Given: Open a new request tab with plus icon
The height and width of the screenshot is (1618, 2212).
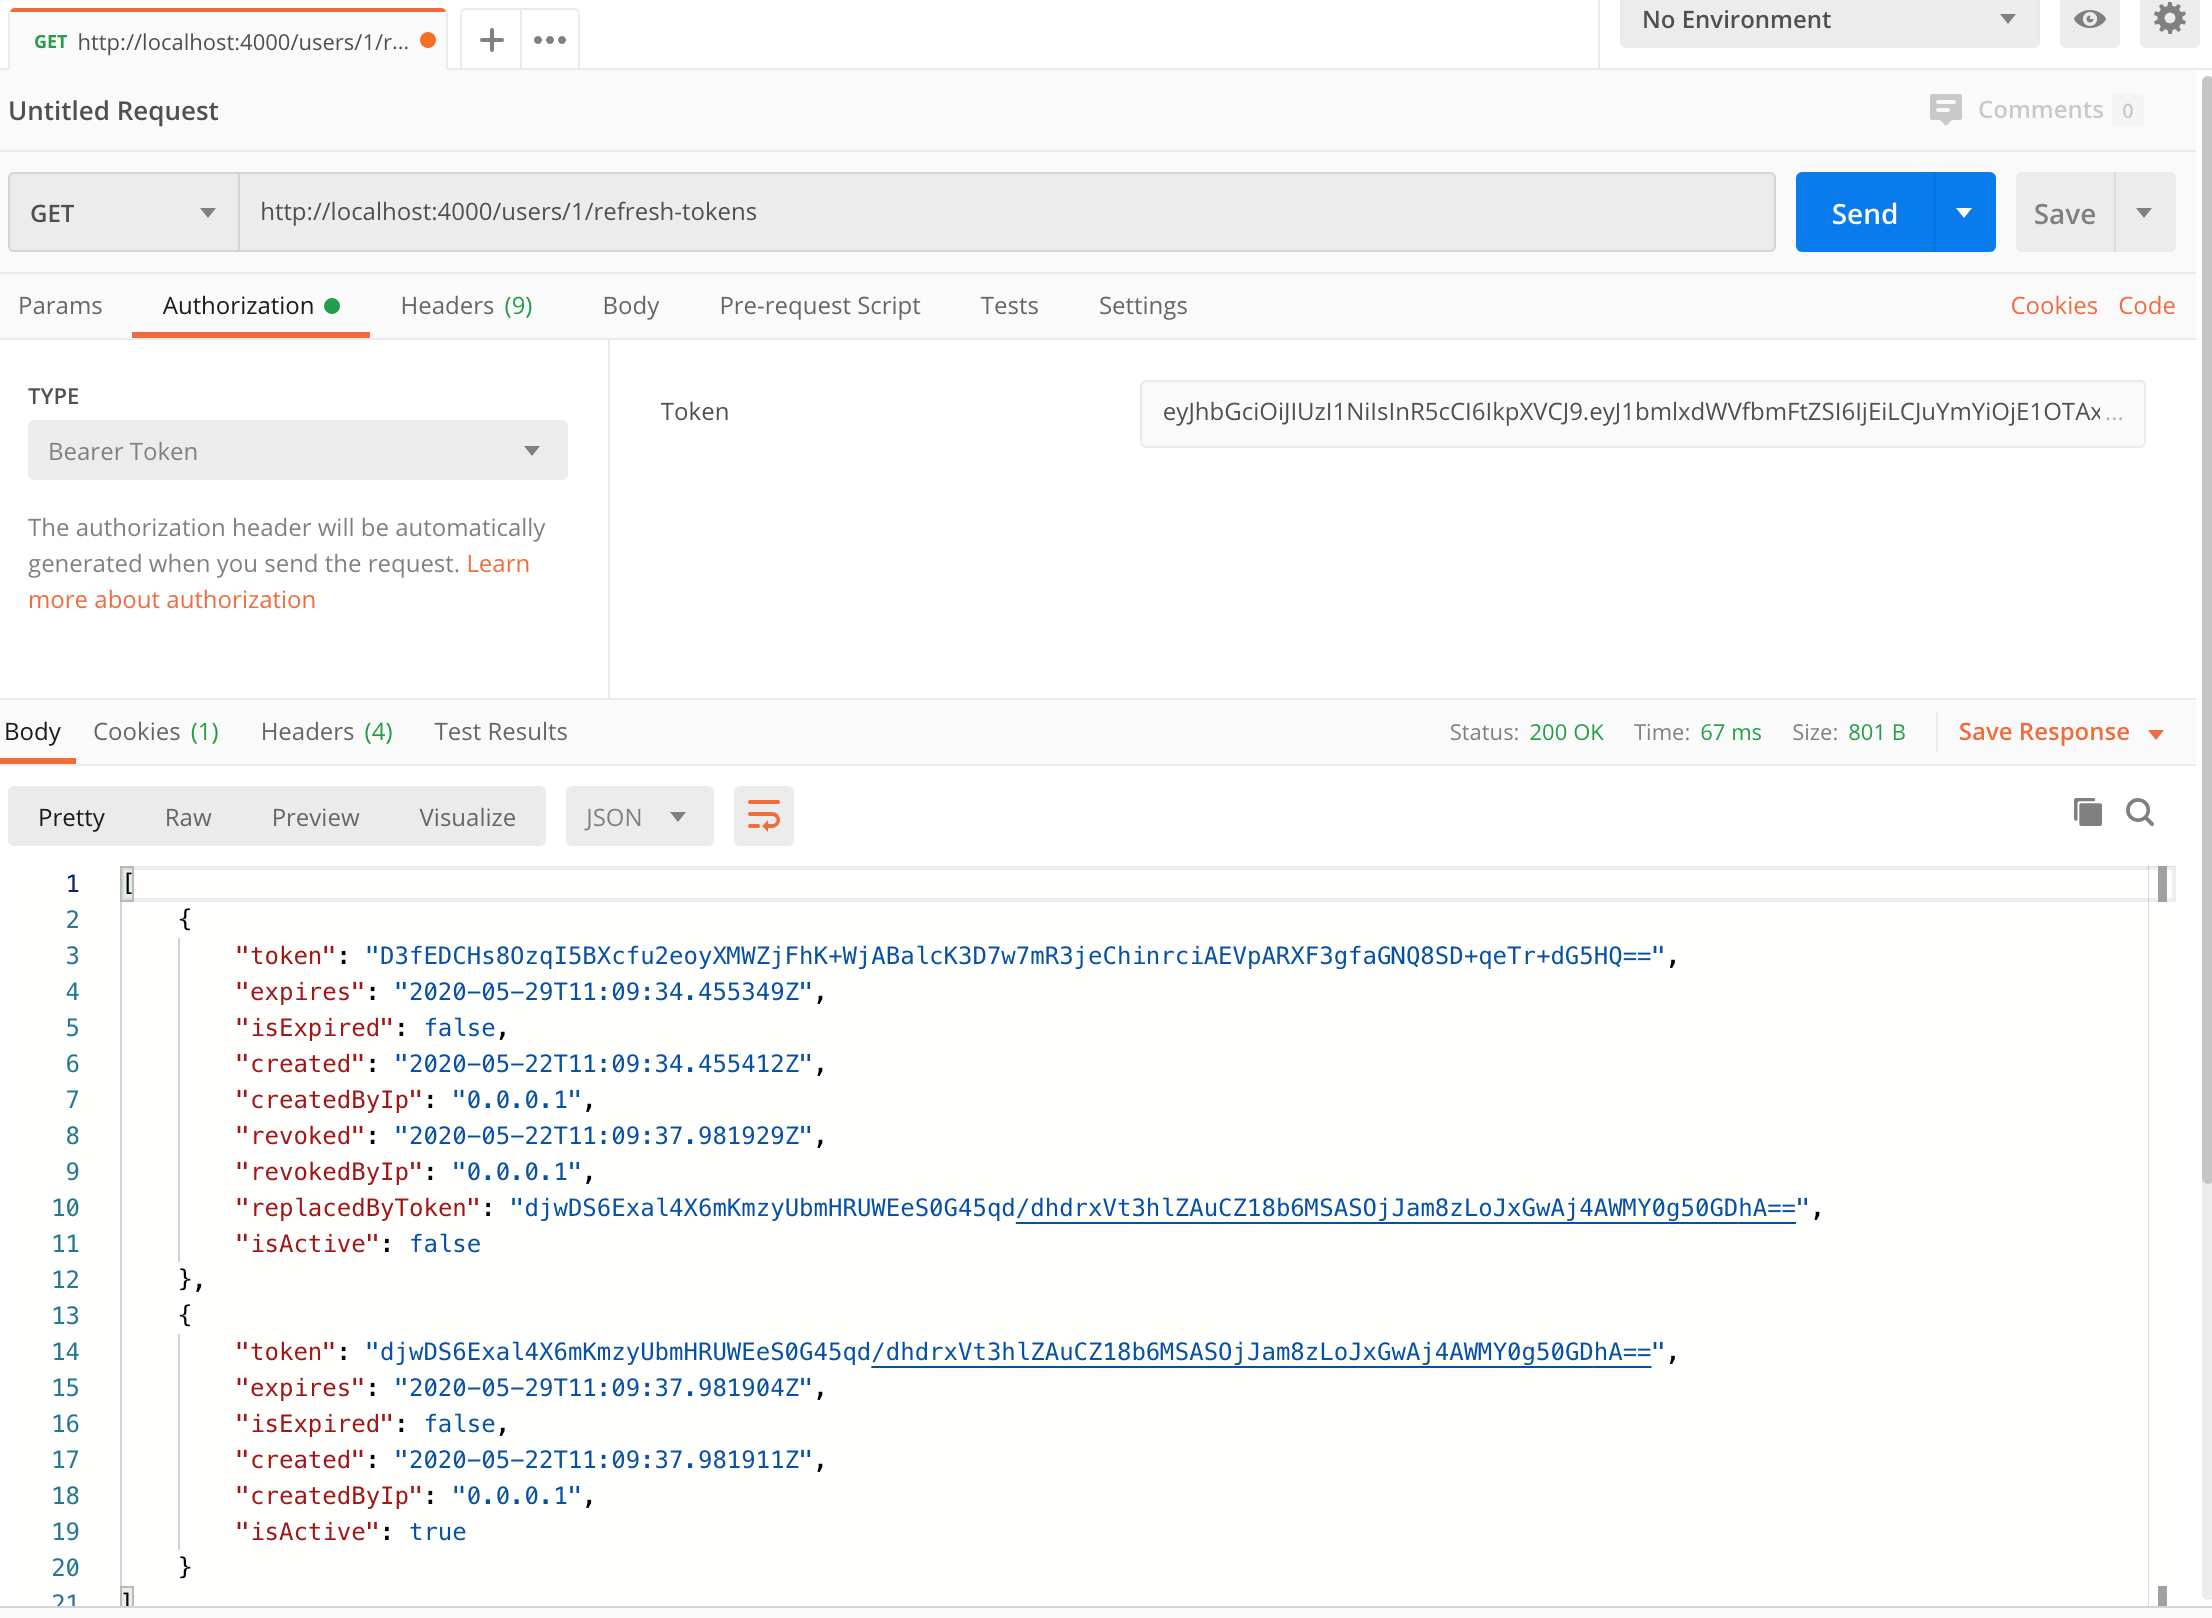Looking at the screenshot, I should pyautogui.click(x=490, y=38).
